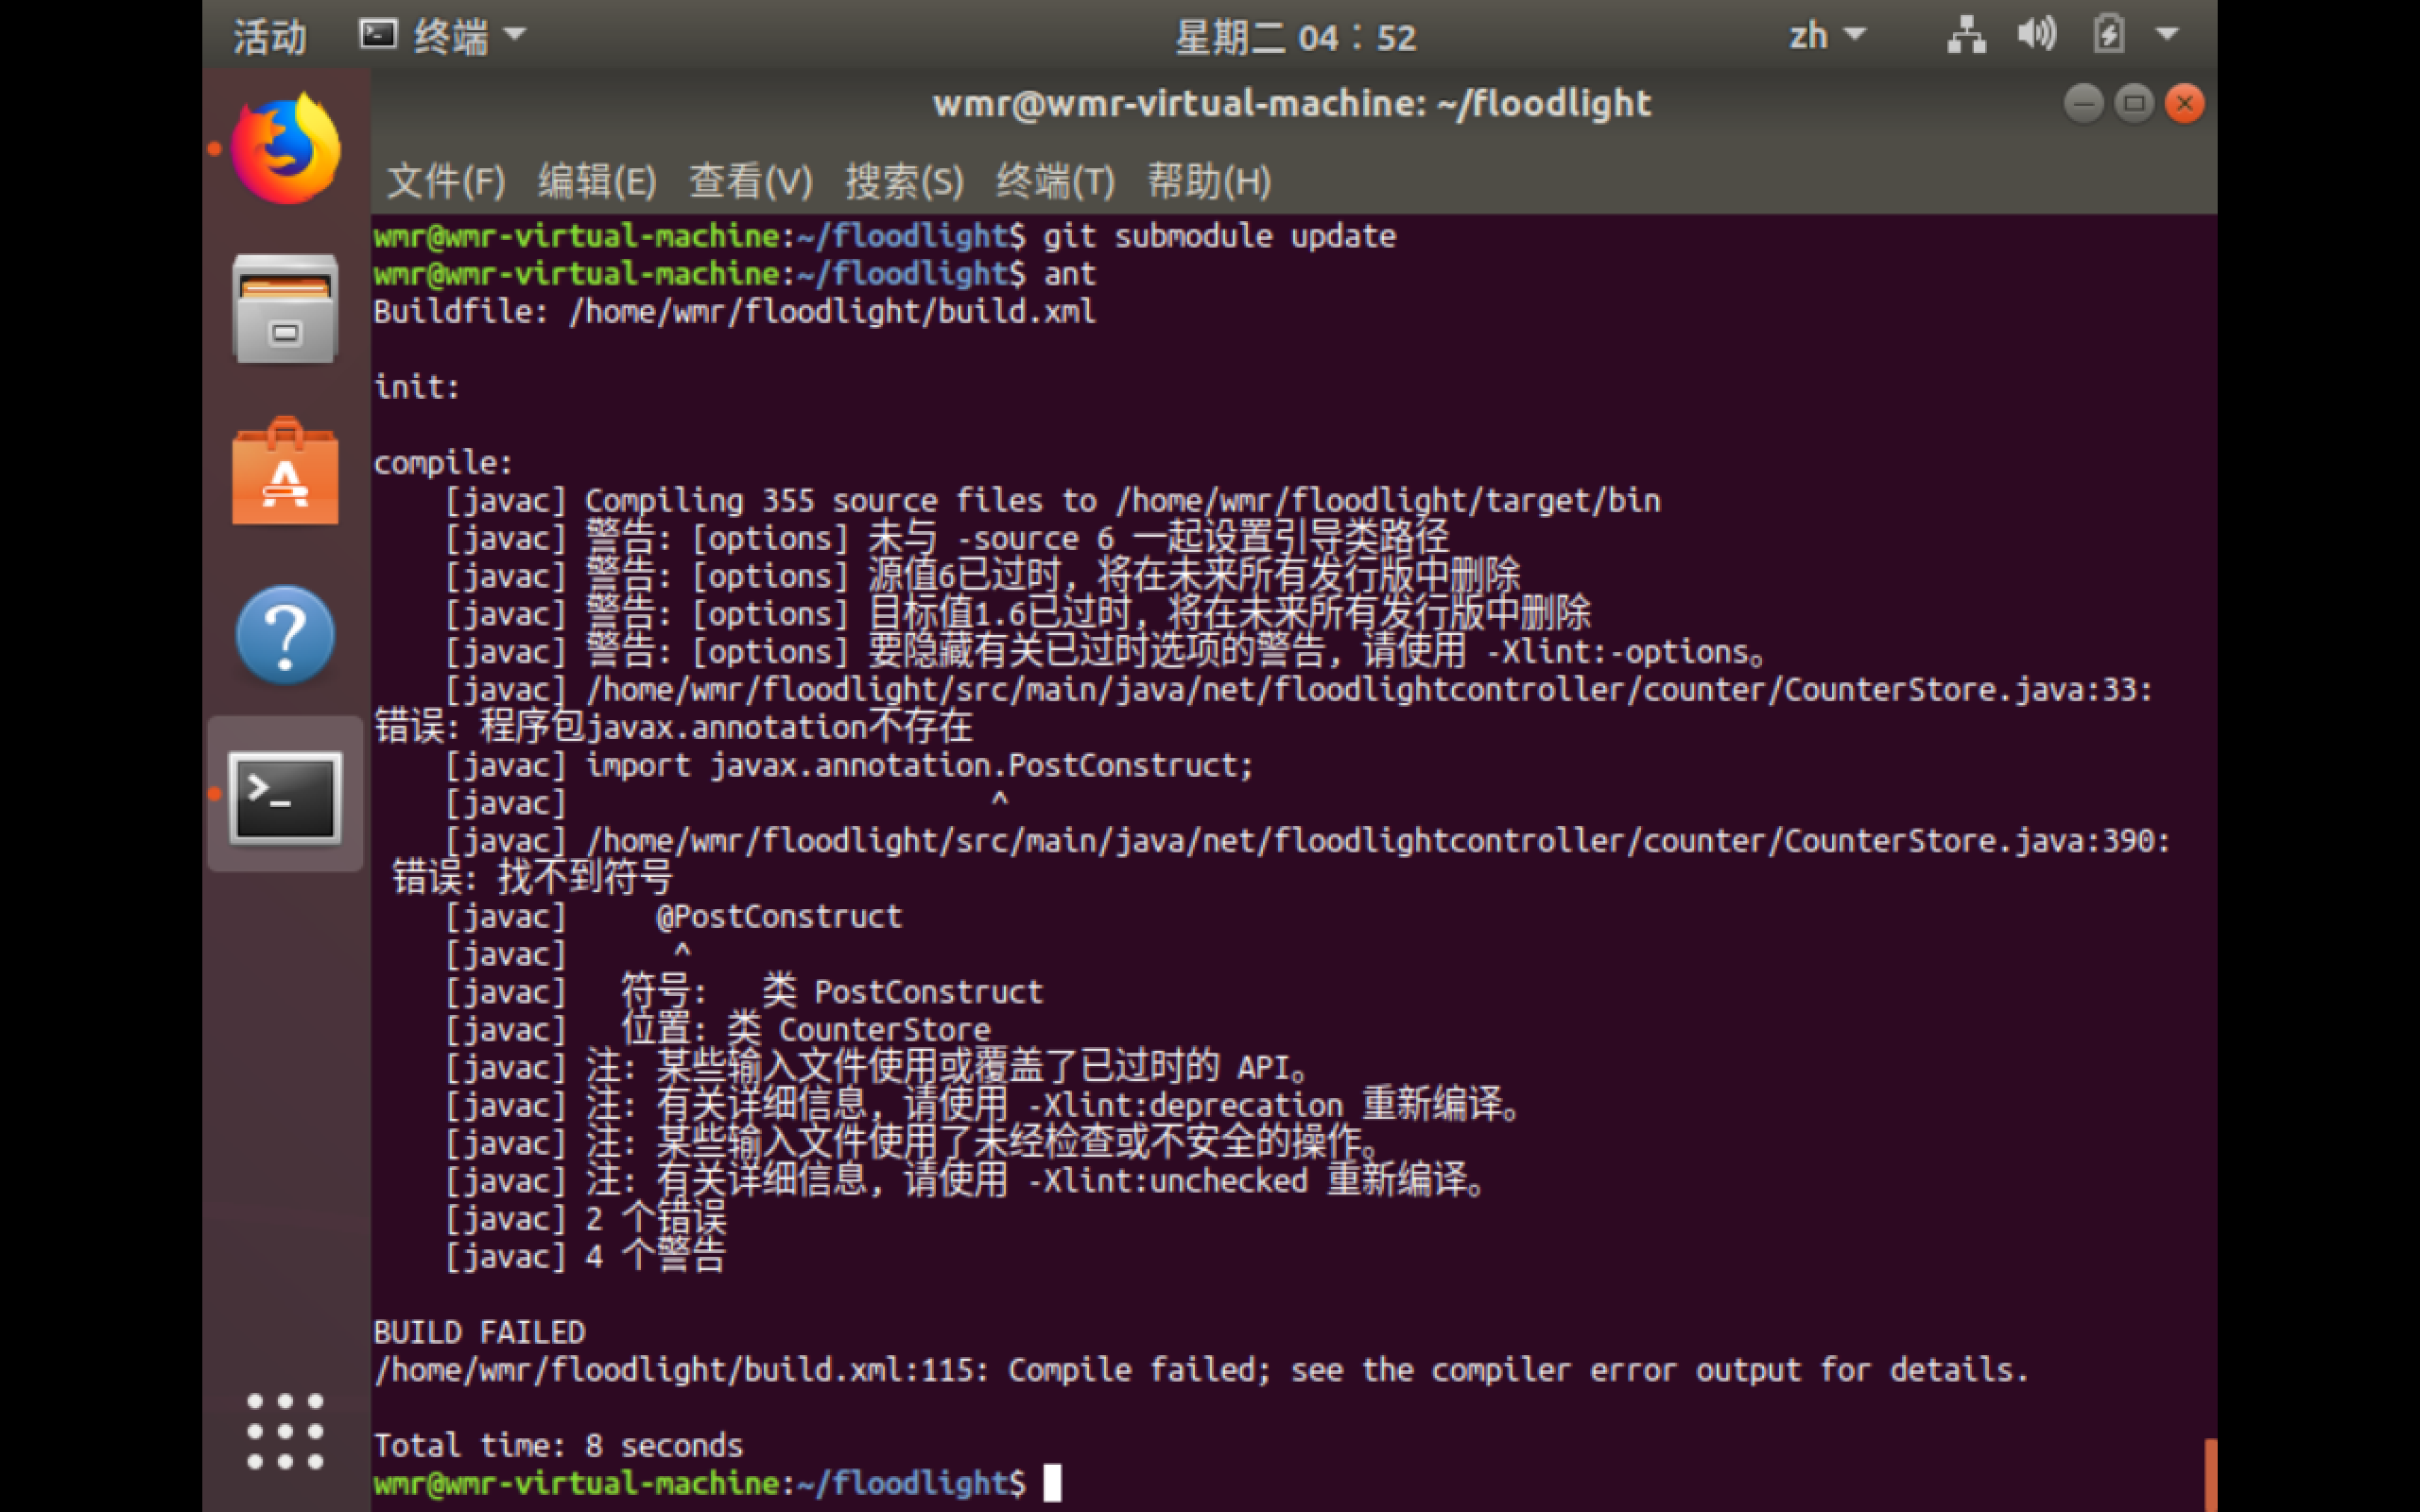
Task: Minimize the terminal window
Action: [x=2084, y=103]
